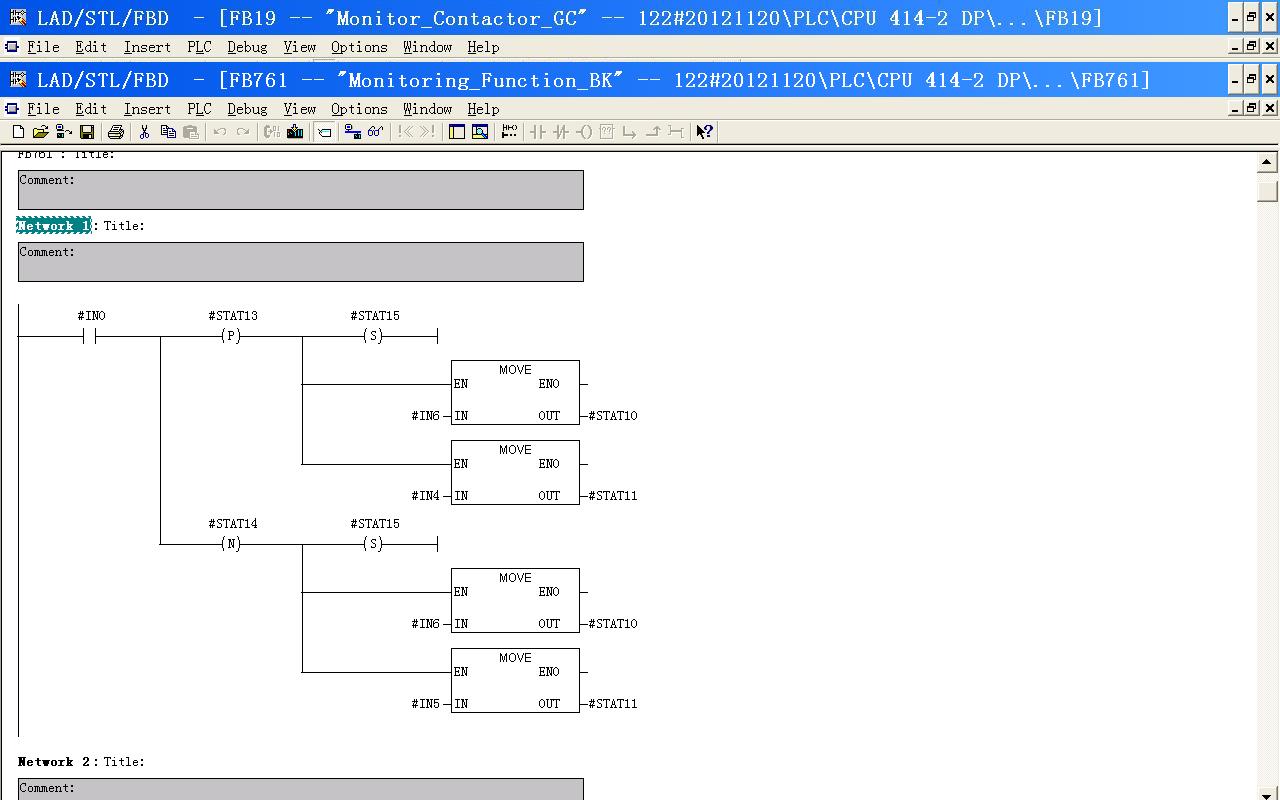Image resolution: width=1280 pixels, height=800 pixels.
Task: Toggle the Details view icon
Action: point(480,132)
